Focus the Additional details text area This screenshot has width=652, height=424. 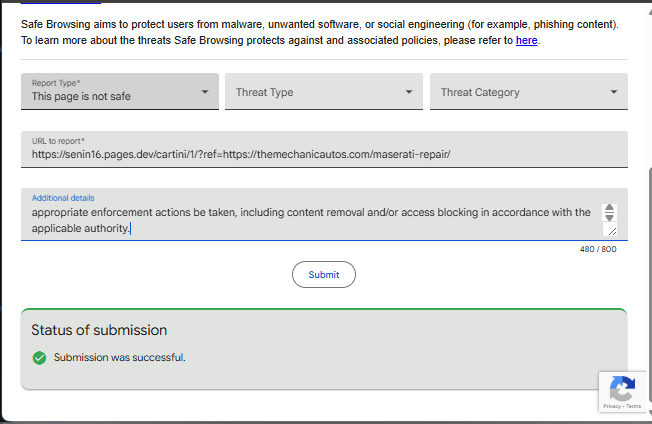[310, 220]
